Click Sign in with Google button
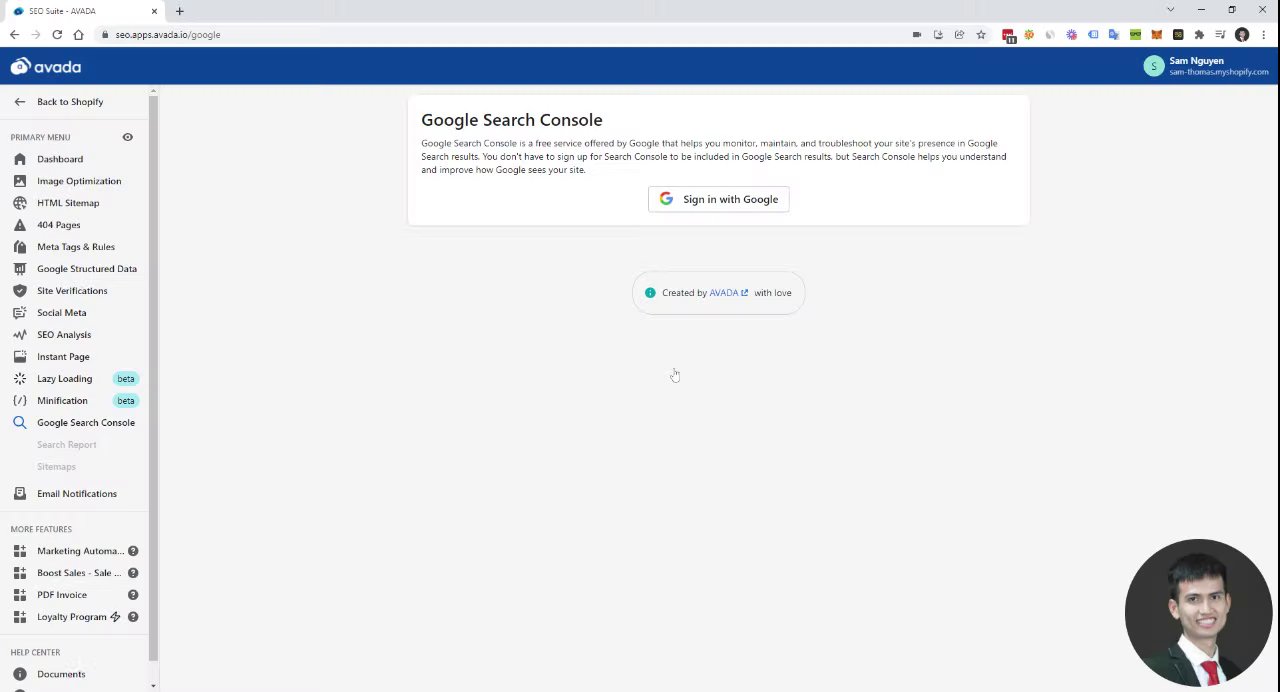This screenshot has height=692, width=1280. click(719, 199)
